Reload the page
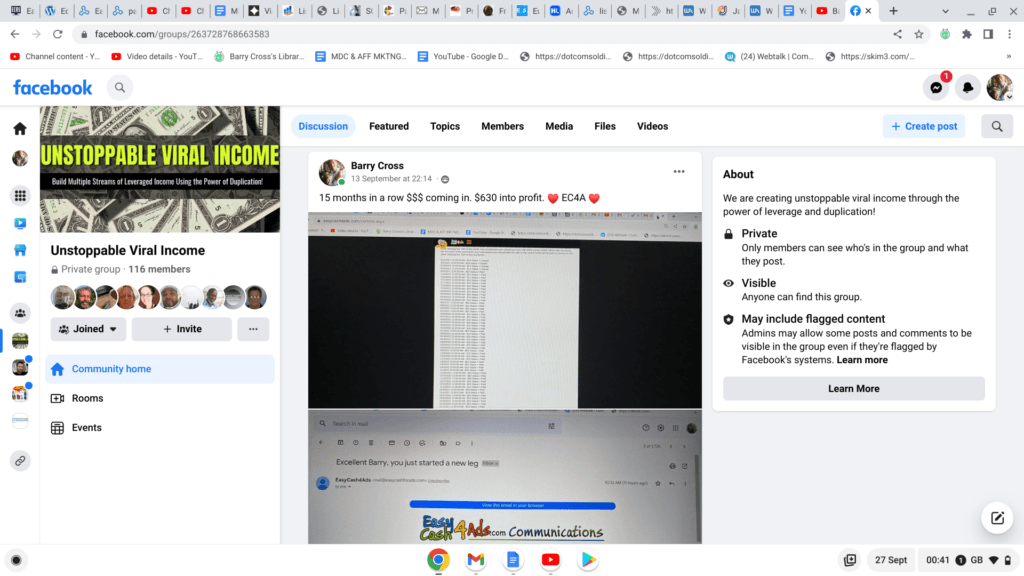This screenshot has height=576, width=1024. 57,34
